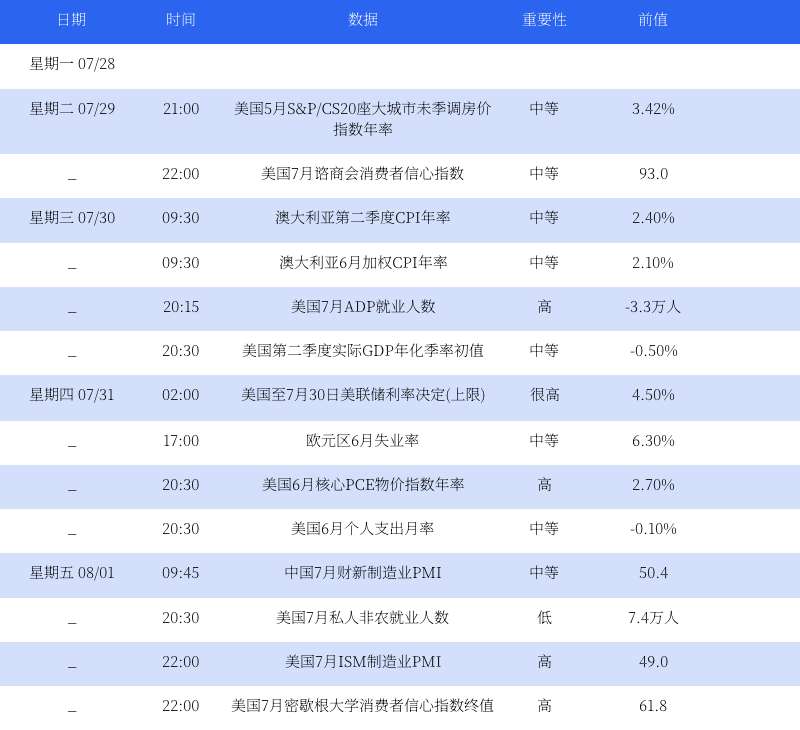Click the 50.4 previous value
Screen dimensions: 800x730
(653, 573)
